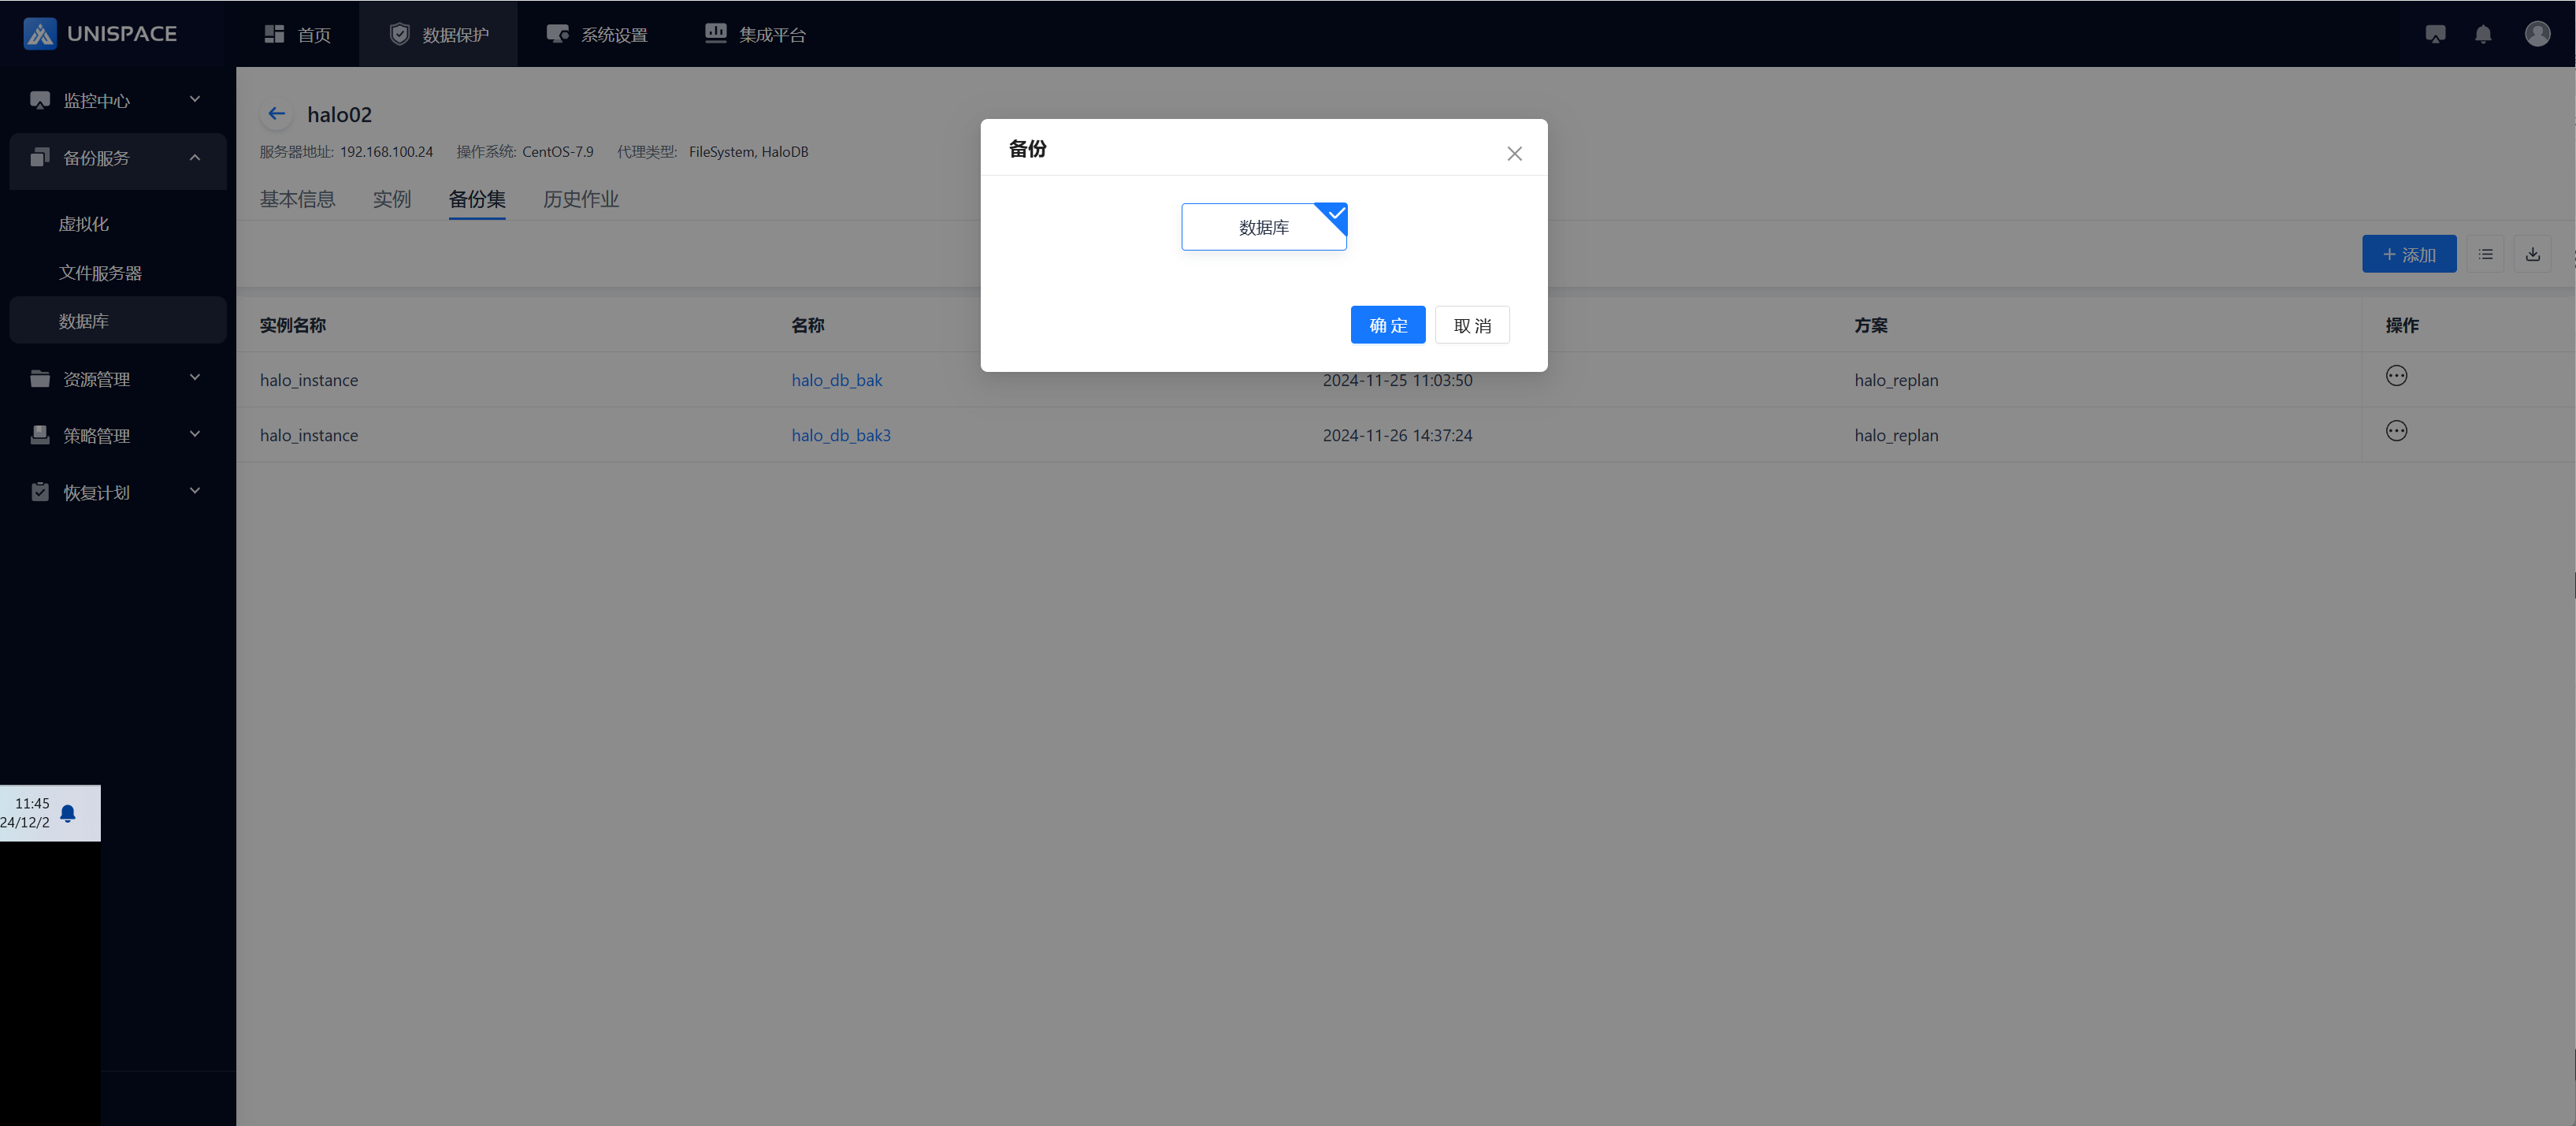Screen dimensions: 2576x1126
Task: Click the download icon in toolbar
Action: 2533,254
